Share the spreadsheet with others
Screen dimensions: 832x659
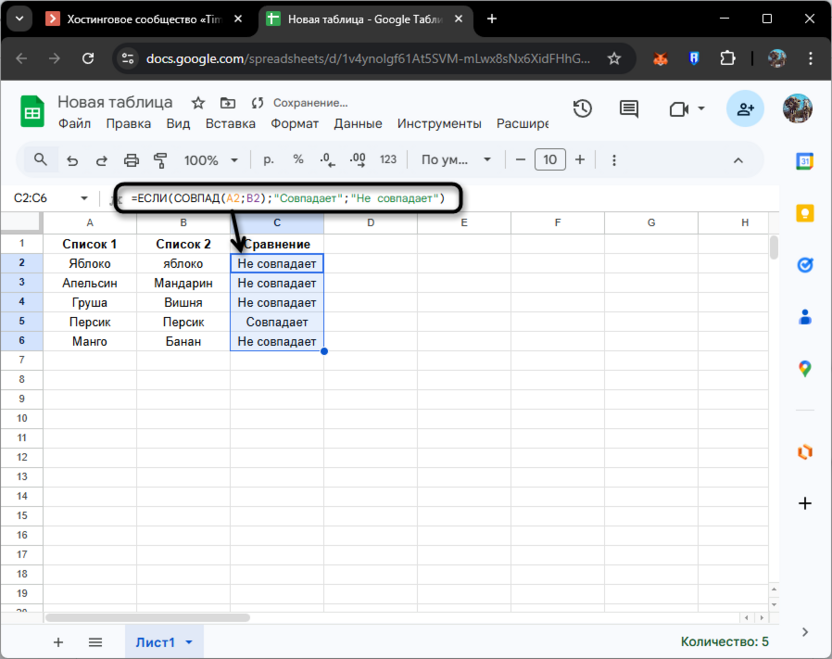tap(745, 109)
